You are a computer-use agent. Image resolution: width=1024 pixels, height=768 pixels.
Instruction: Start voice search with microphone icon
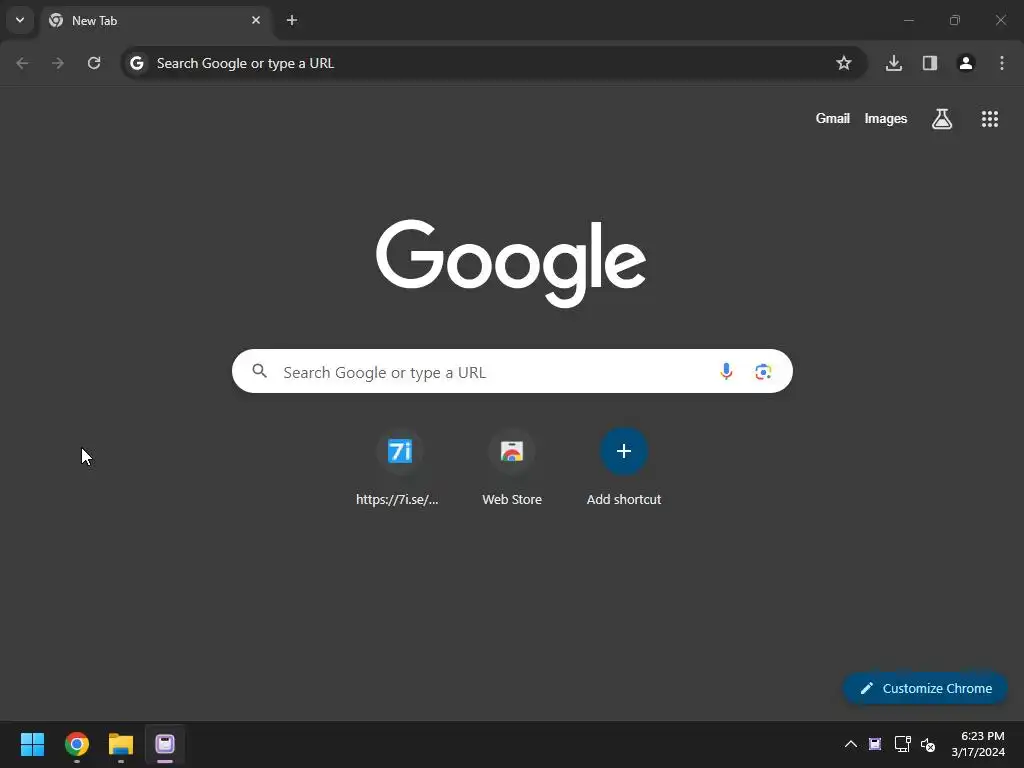tap(726, 372)
